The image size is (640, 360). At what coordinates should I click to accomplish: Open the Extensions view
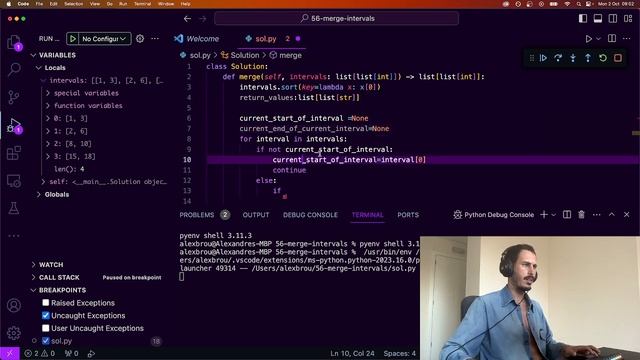tap(14, 153)
